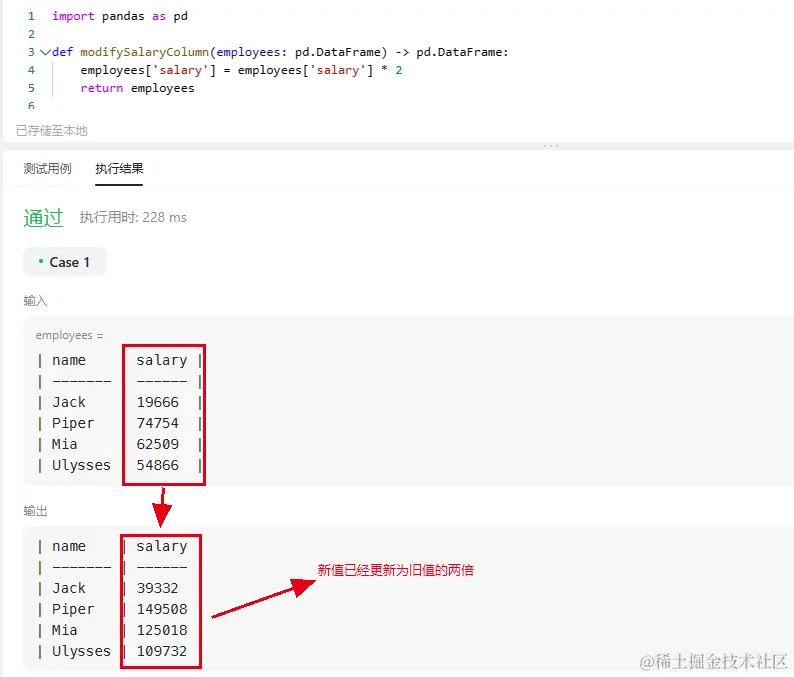794x677 pixels.
Task: Click the 执行用时: 228 ms text
Action: (x=133, y=217)
